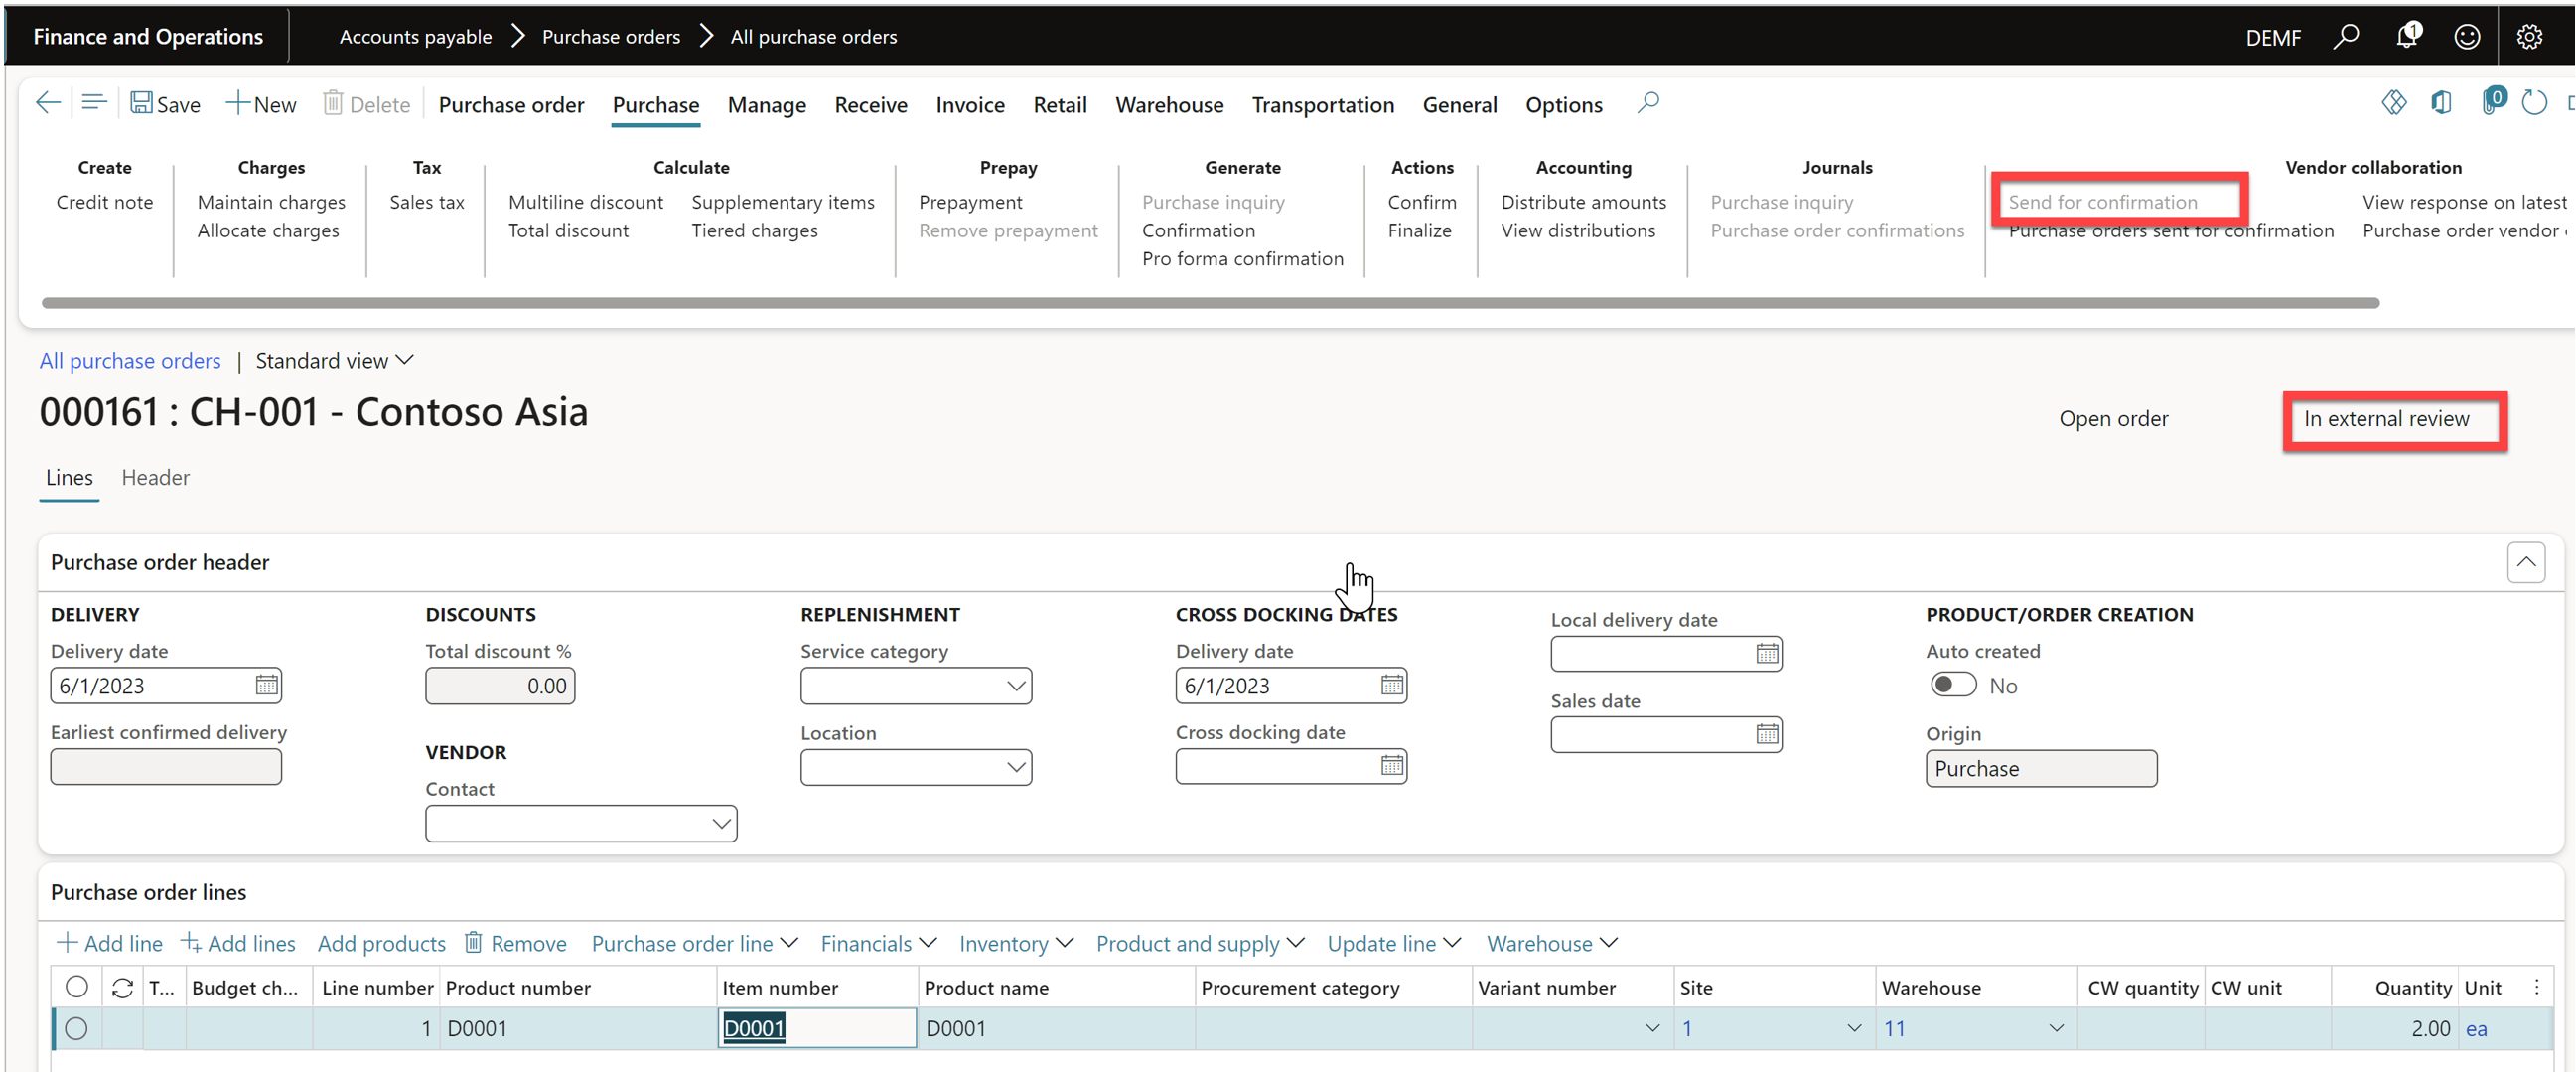
Task: Open notifications bell icon
Action: (2407, 36)
